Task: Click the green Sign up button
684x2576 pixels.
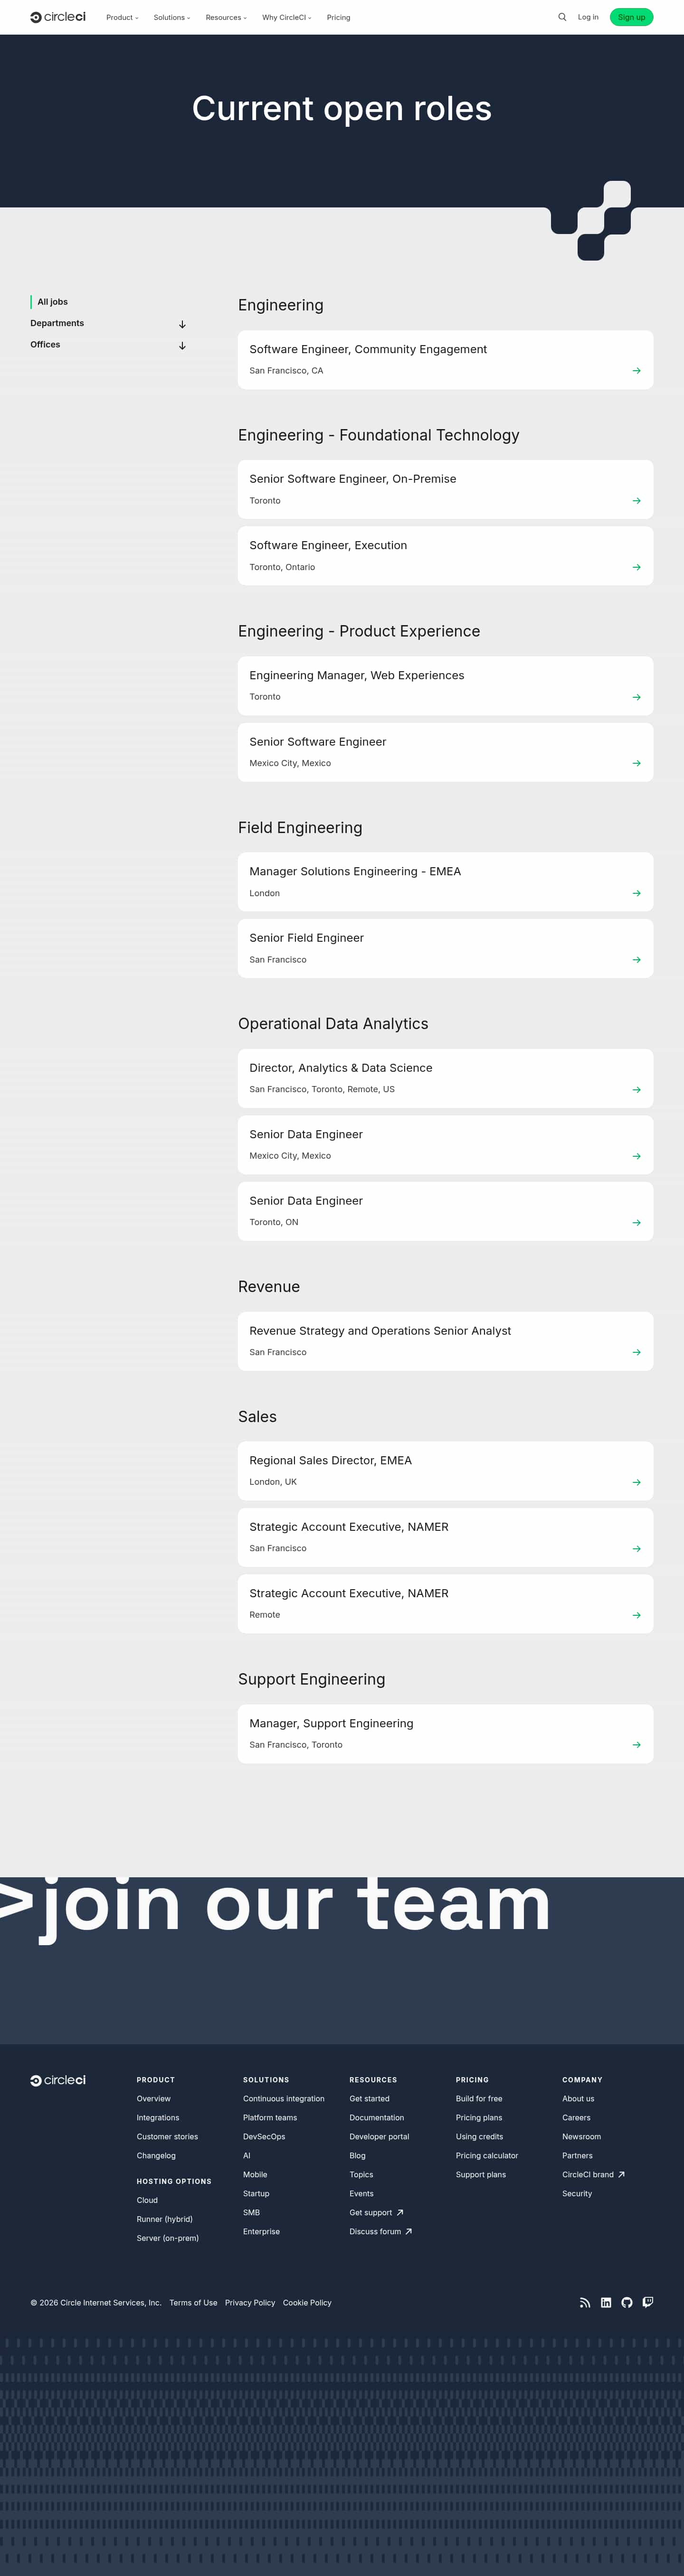Action: (631, 17)
